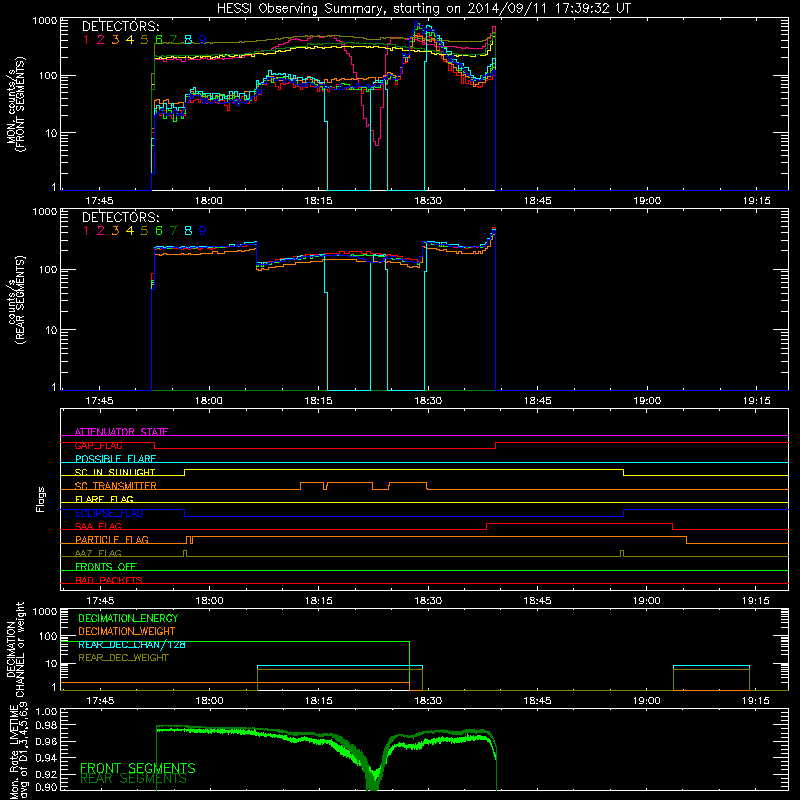Click 1000 y-axis value on front segments plot
The width and height of the screenshot is (800, 800).
coord(44,21)
